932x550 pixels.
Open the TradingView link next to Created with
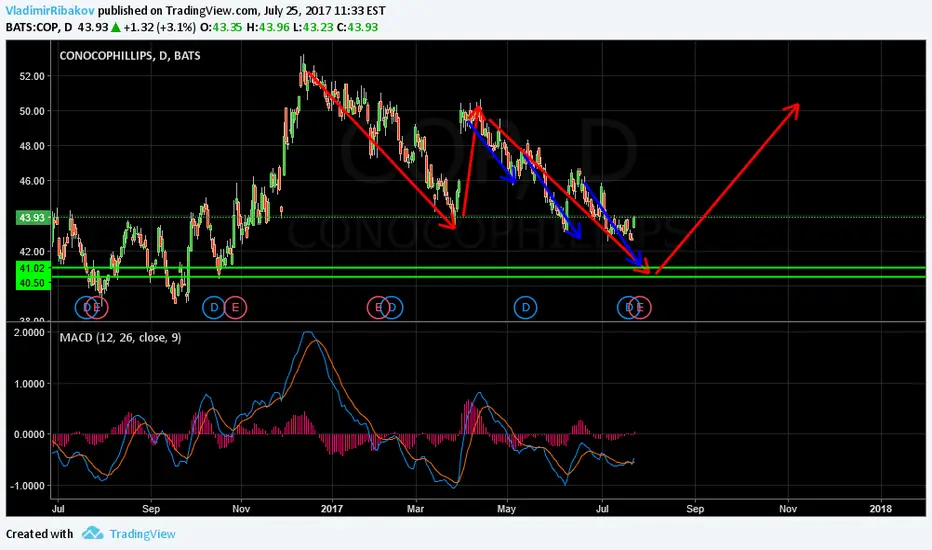click(142, 534)
